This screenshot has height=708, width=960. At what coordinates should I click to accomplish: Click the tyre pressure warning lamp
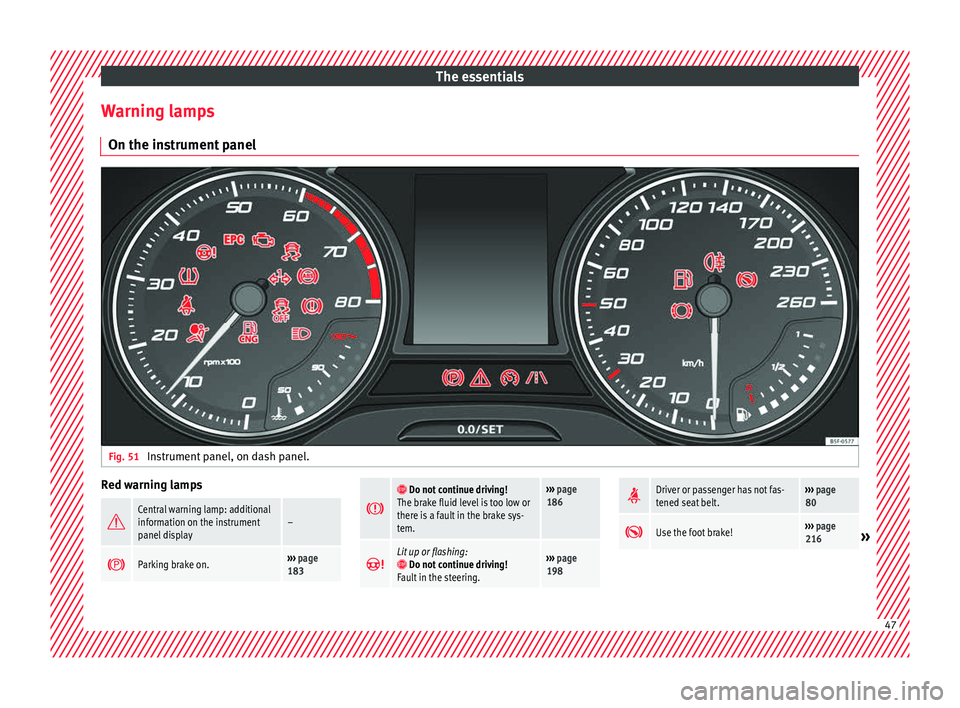tap(189, 276)
